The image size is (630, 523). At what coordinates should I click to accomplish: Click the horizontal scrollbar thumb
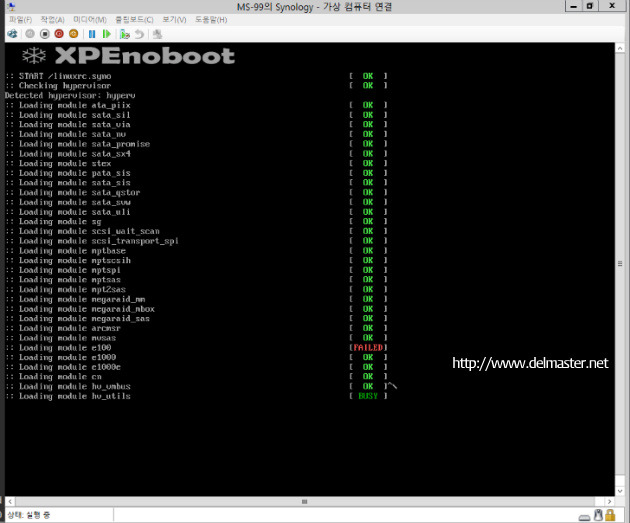click(305, 501)
